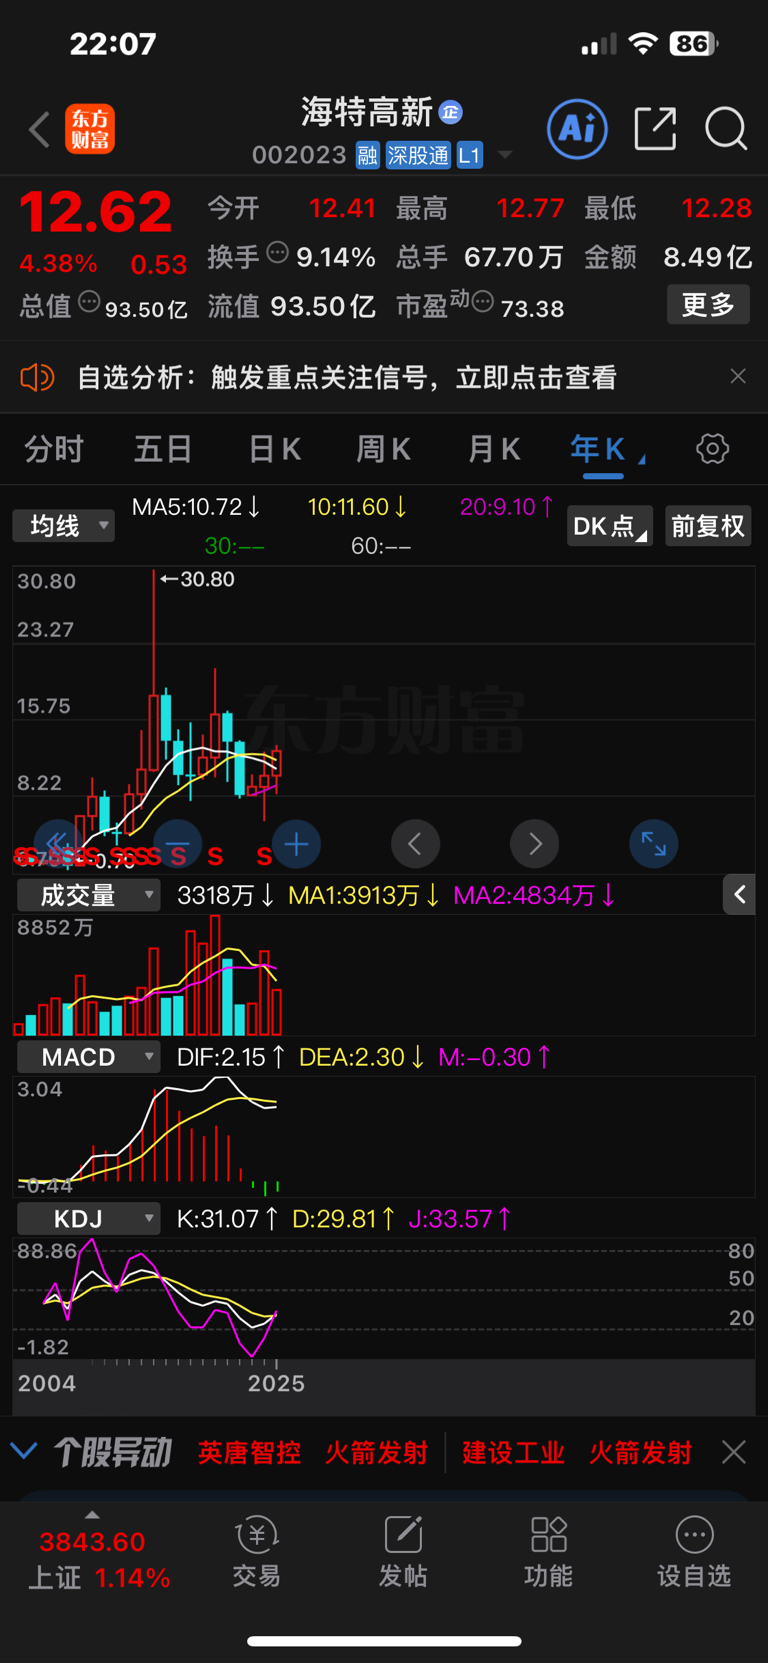Tap 设自选 to add to watchlist
This screenshot has height=1663, width=768.
click(694, 1553)
